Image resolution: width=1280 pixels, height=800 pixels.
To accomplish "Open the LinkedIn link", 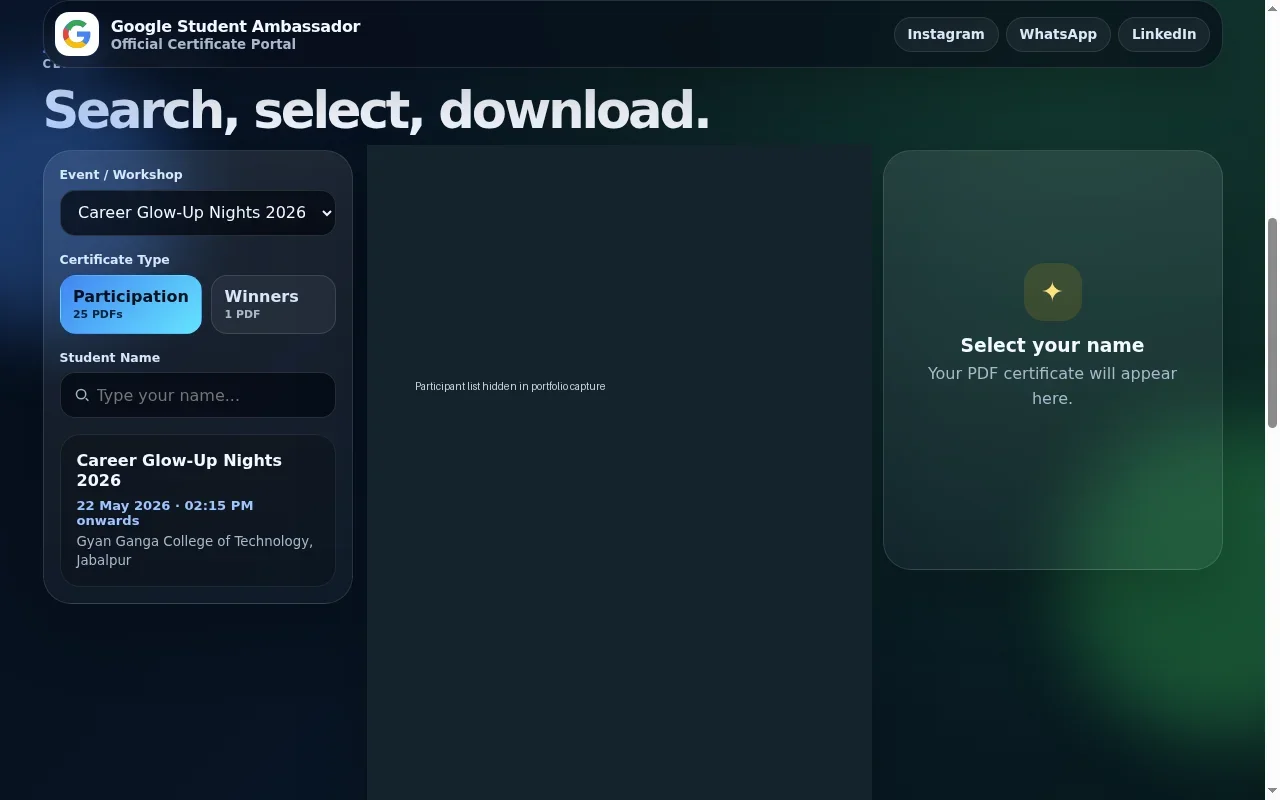I will pyautogui.click(x=1164, y=34).
